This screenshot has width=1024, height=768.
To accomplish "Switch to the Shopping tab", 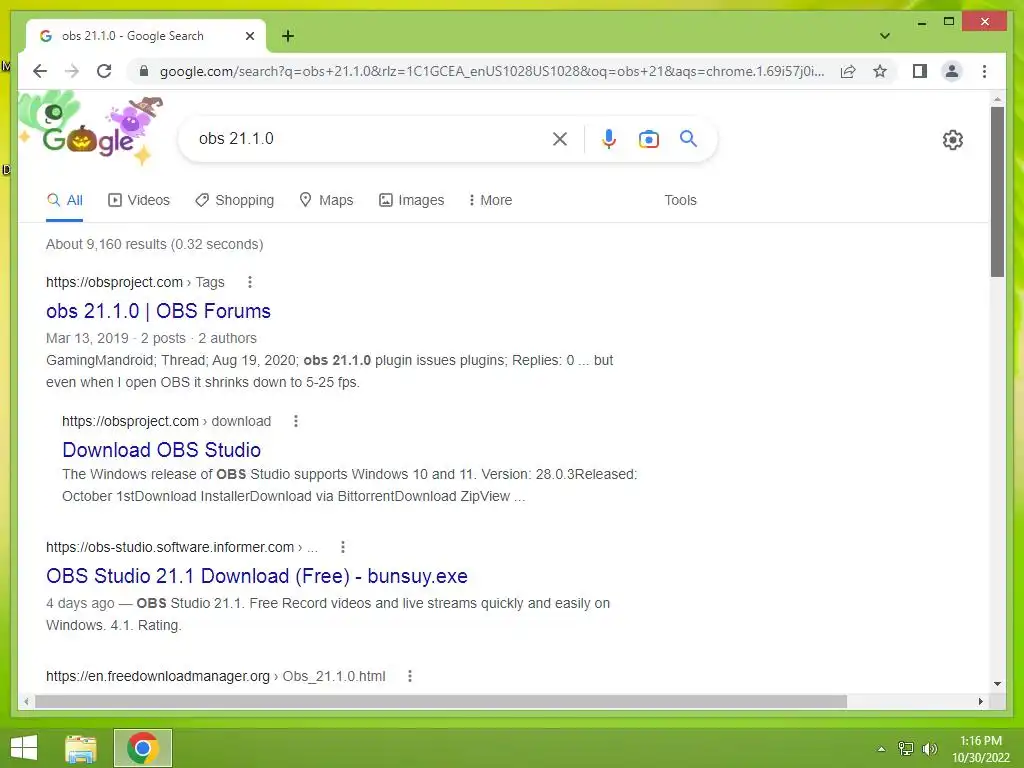I will 234,200.
